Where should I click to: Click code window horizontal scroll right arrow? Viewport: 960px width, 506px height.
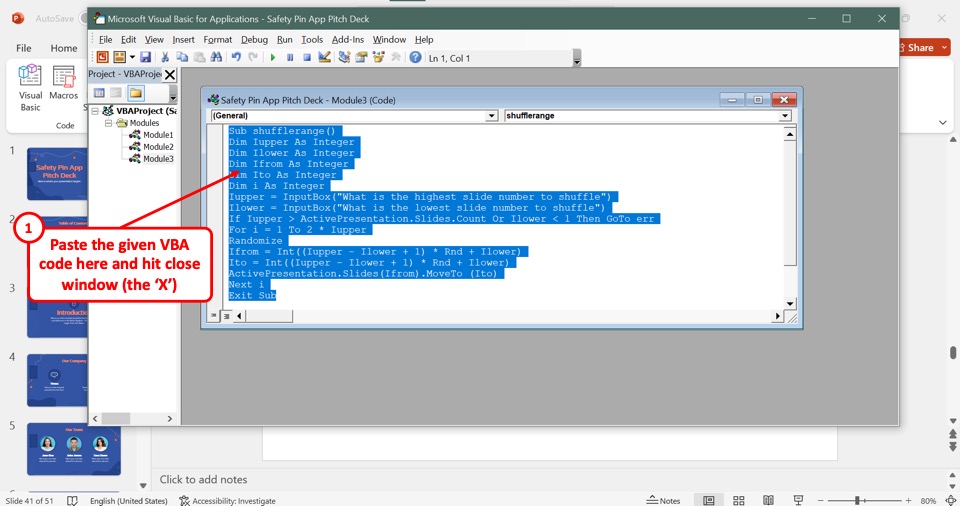pyautogui.click(x=778, y=316)
